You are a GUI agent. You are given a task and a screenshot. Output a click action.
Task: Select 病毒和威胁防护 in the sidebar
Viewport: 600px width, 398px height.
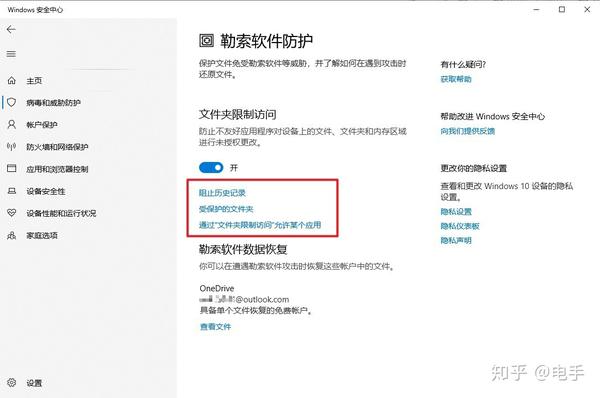[x=53, y=103]
